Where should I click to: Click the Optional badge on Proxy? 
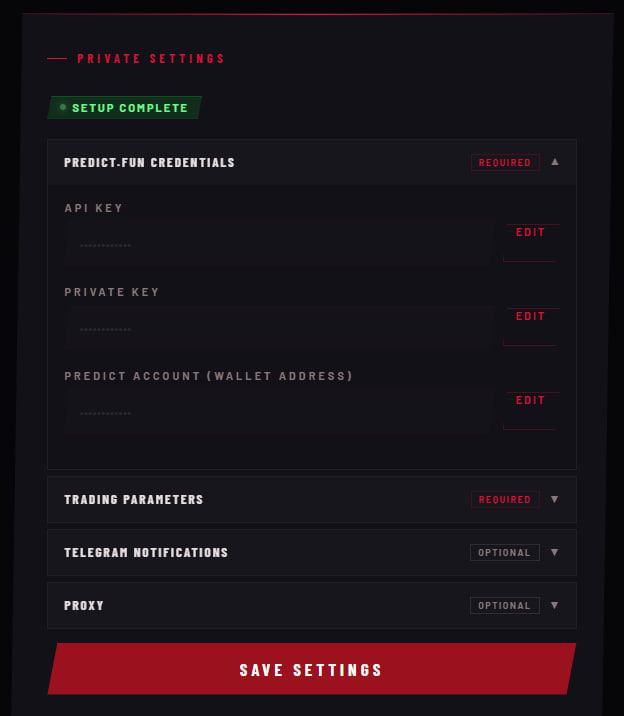(x=504, y=605)
